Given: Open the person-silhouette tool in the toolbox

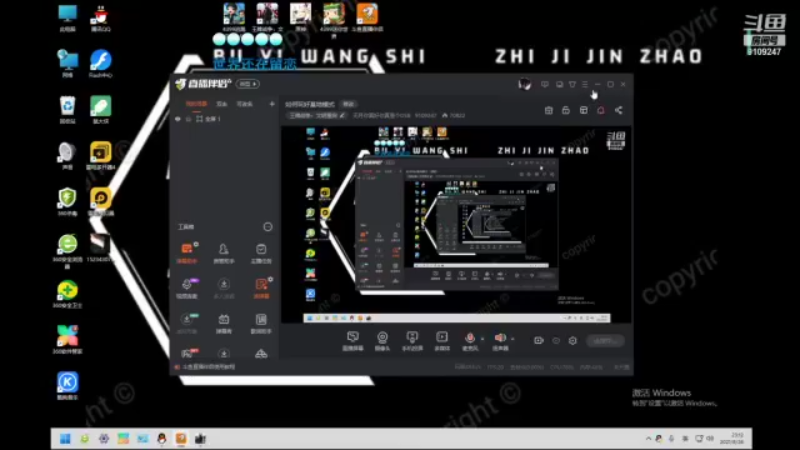Looking at the screenshot, I should point(223,253).
